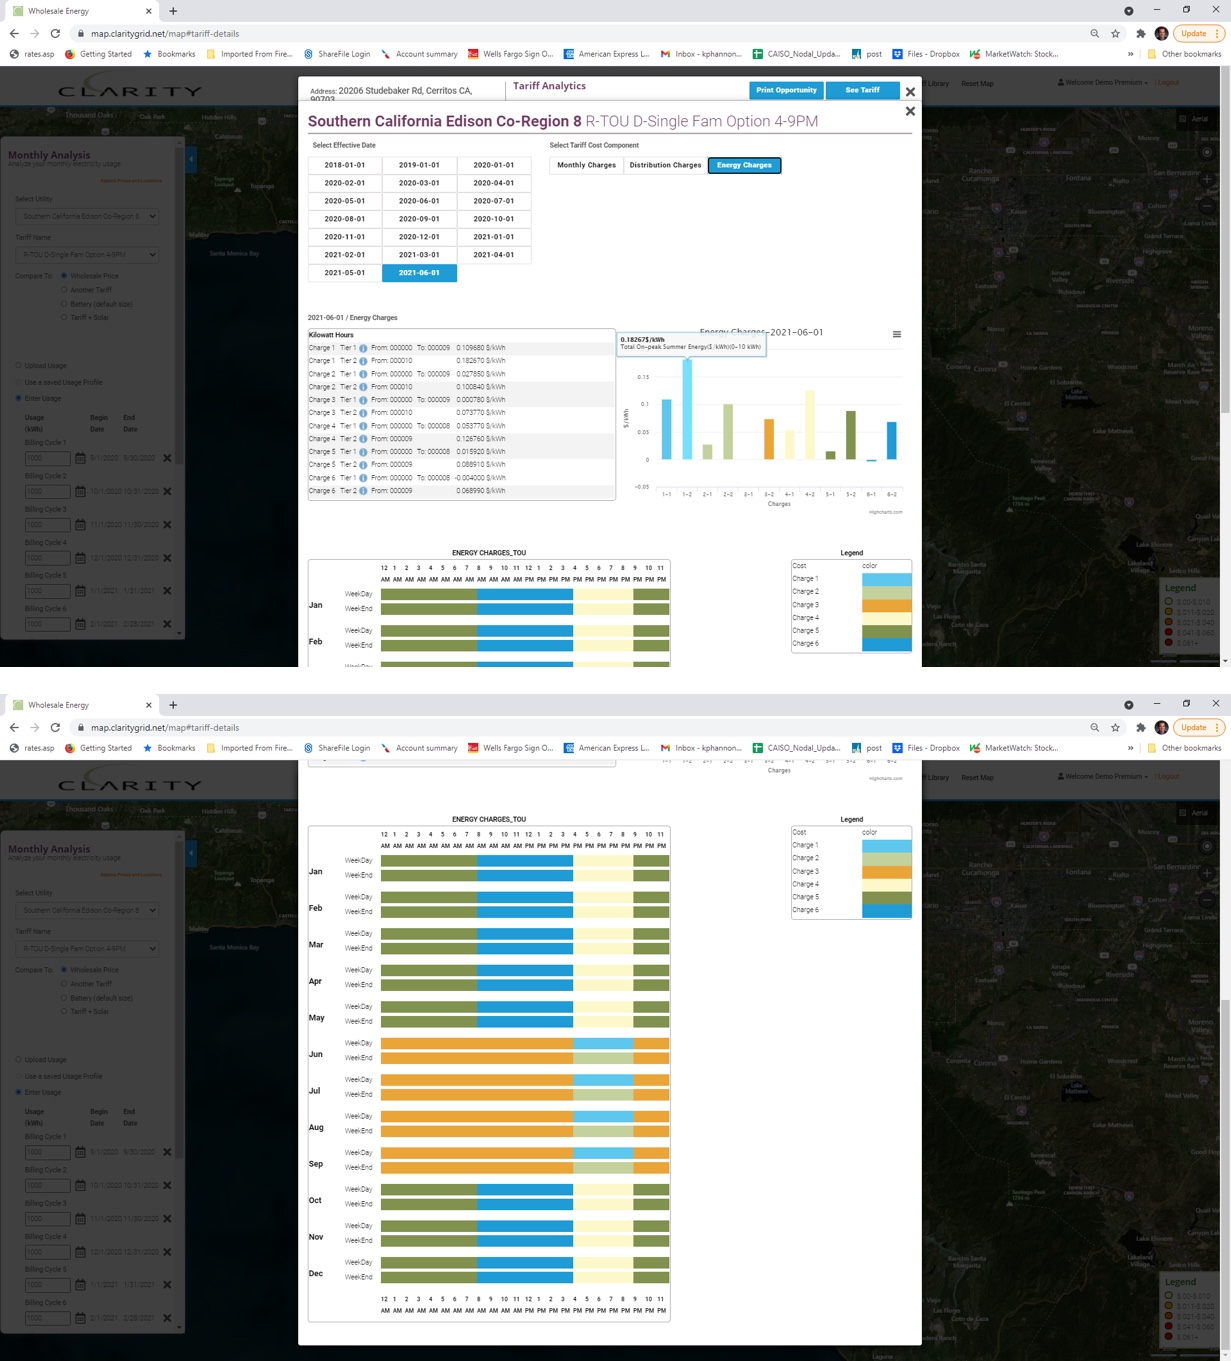
Task: Open Tariff Name dropdown in bottom window
Action: coord(87,949)
